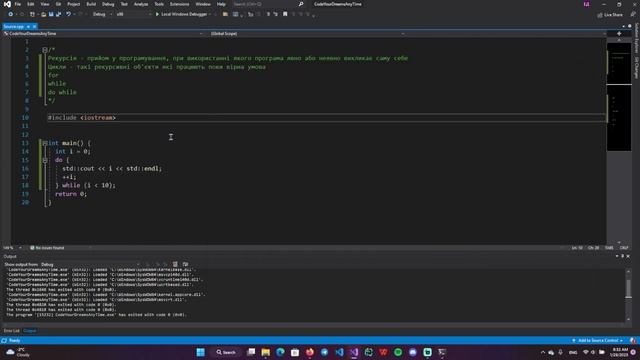640x360 pixels.
Task: Open the Analyze menu
Action: click(141, 4)
